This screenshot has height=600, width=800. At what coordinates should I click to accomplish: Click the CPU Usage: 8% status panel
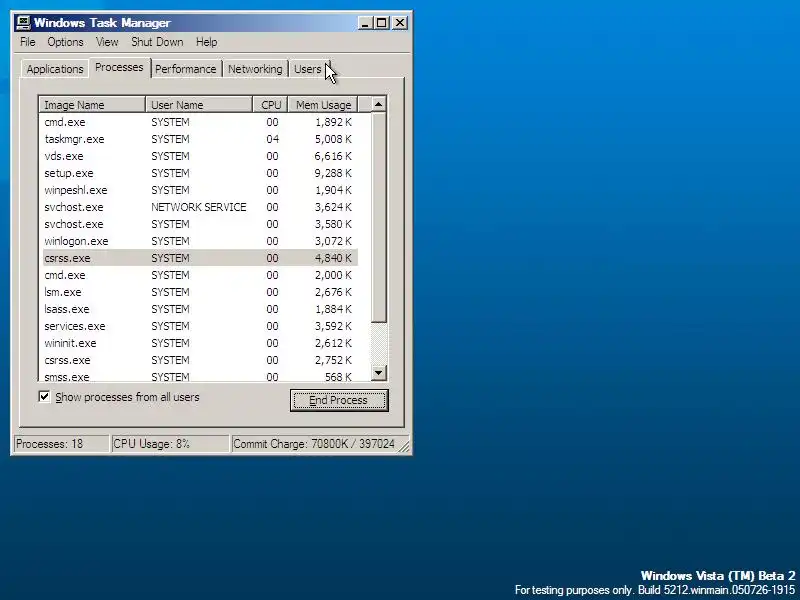point(170,444)
